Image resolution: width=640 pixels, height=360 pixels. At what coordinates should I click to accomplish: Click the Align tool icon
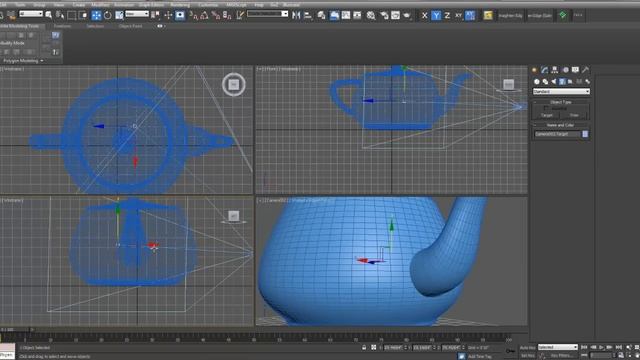click(x=308, y=16)
